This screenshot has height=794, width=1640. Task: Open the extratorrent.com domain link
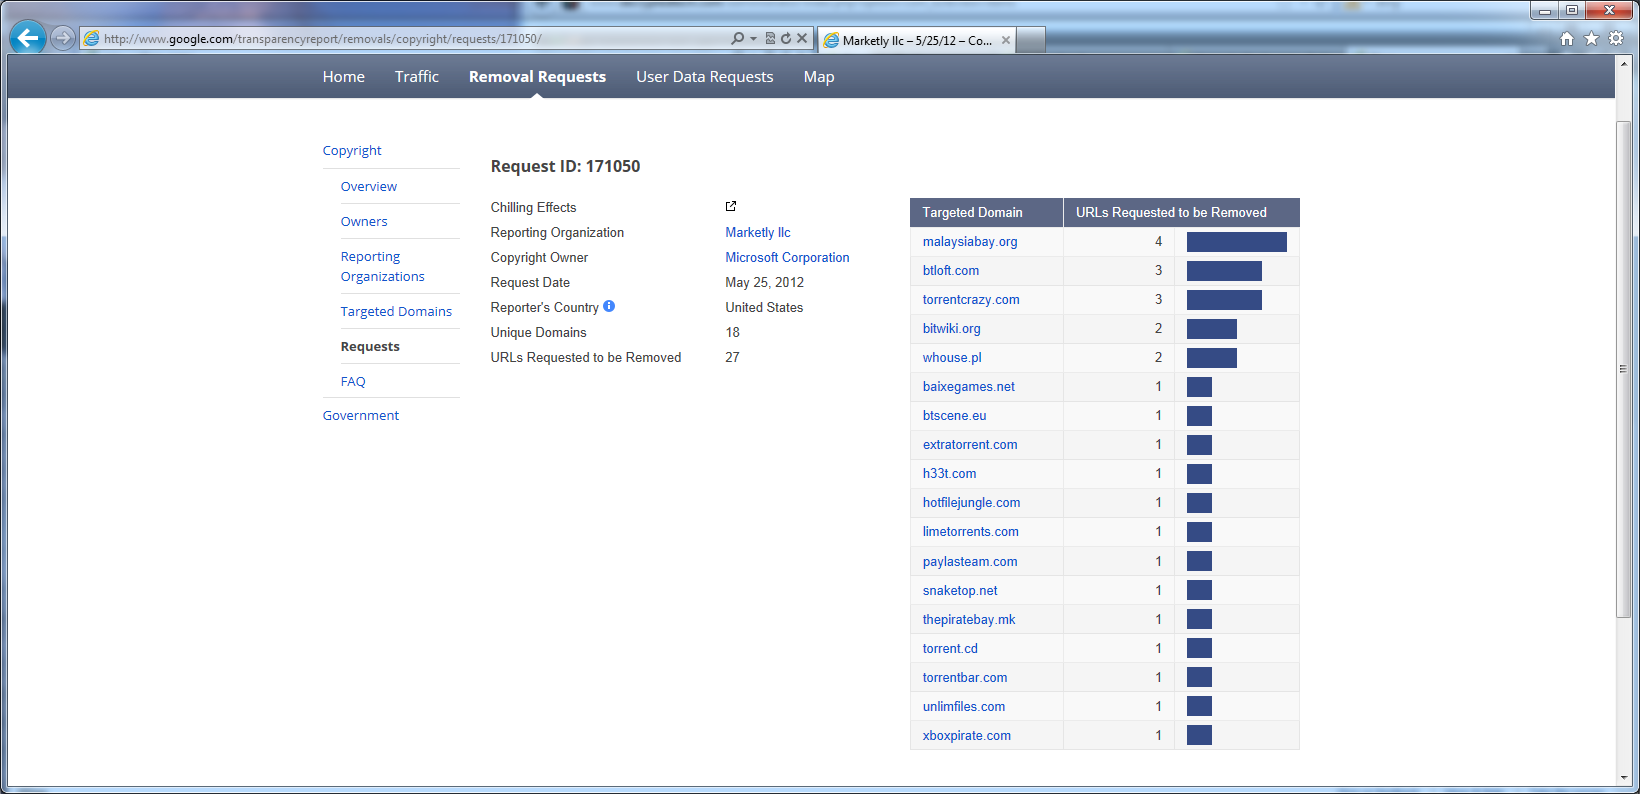point(970,444)
